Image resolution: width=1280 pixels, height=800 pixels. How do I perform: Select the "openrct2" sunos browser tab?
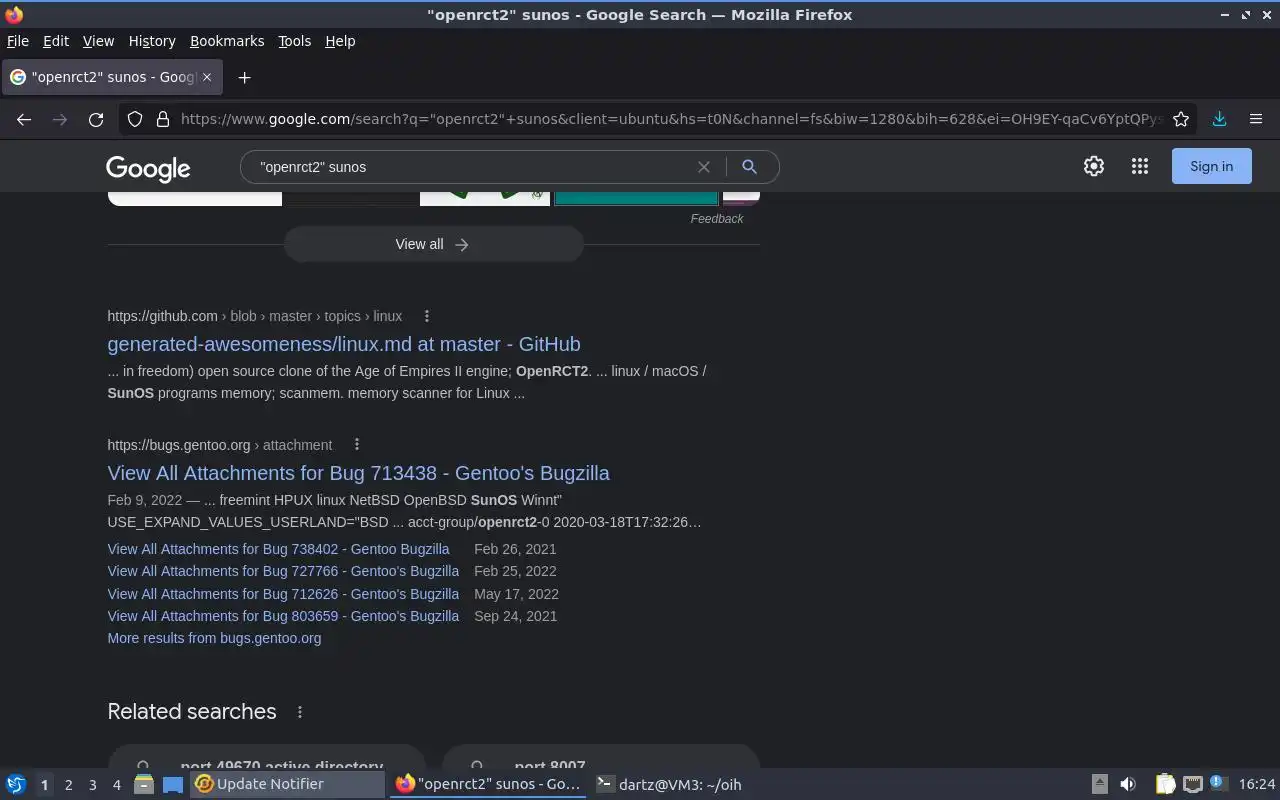point(110,77)
